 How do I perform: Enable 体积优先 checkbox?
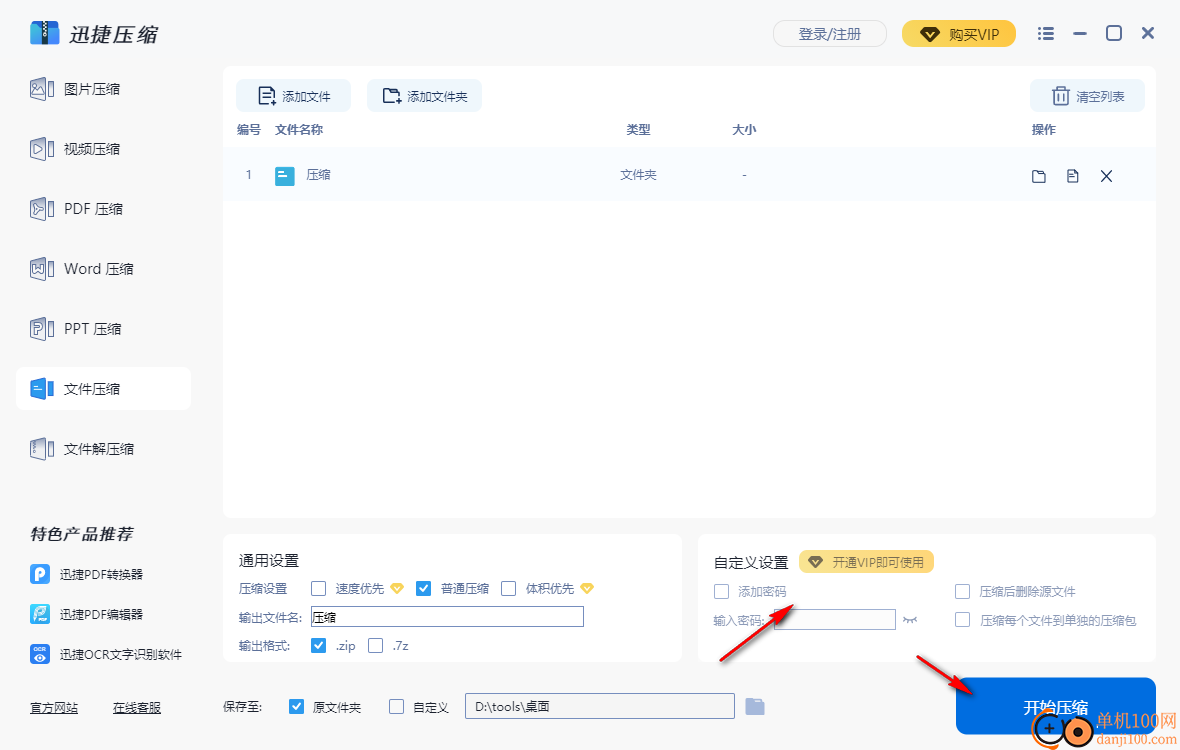(x=509, y=588)
